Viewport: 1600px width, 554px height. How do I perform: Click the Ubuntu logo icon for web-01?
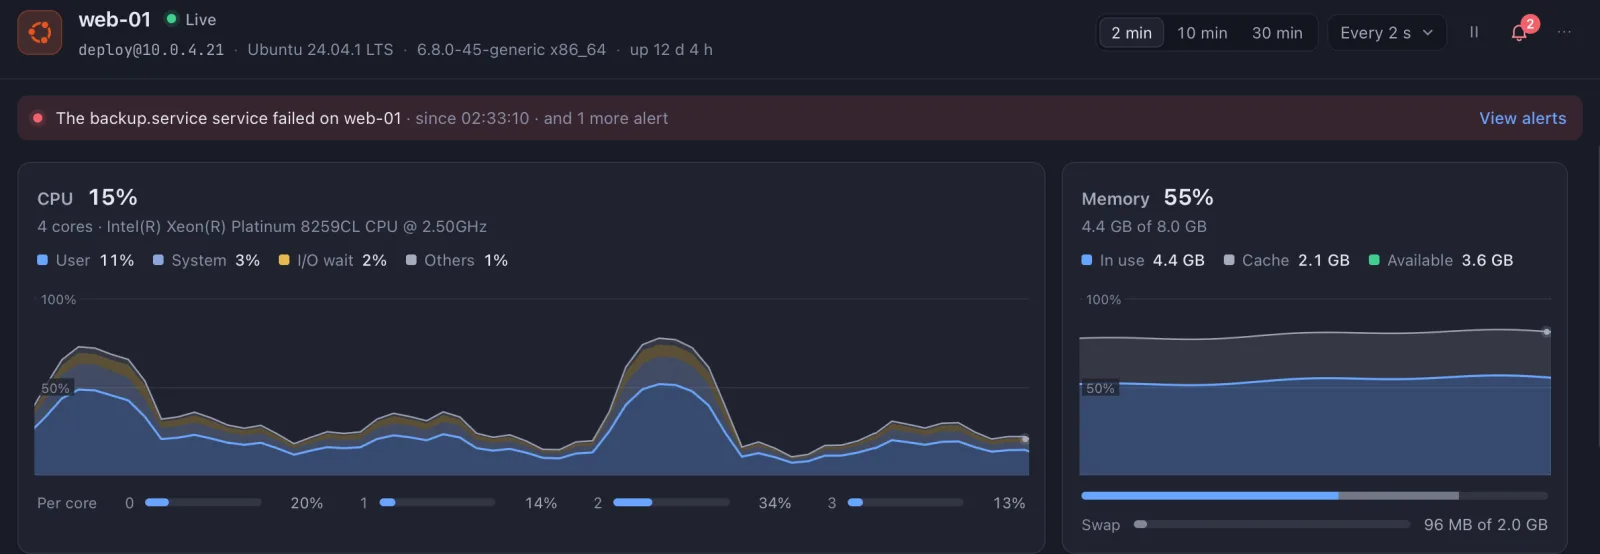tap(40, 33)
